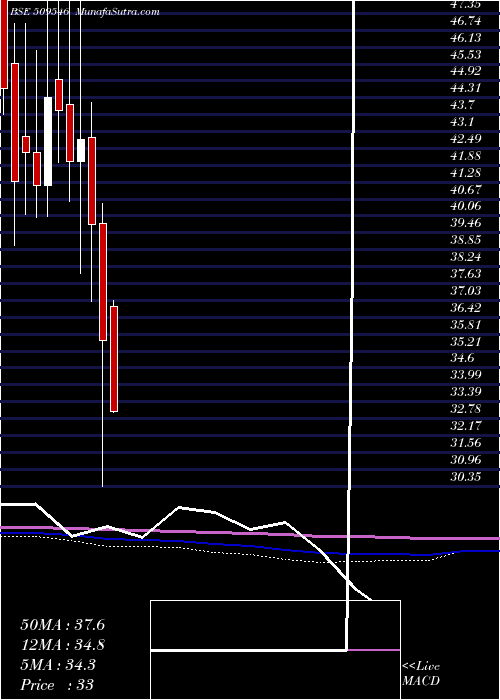This screenshot has height=700, width=500.
Task: Click price axis label 41.28
Action: [x=466, y=173]
